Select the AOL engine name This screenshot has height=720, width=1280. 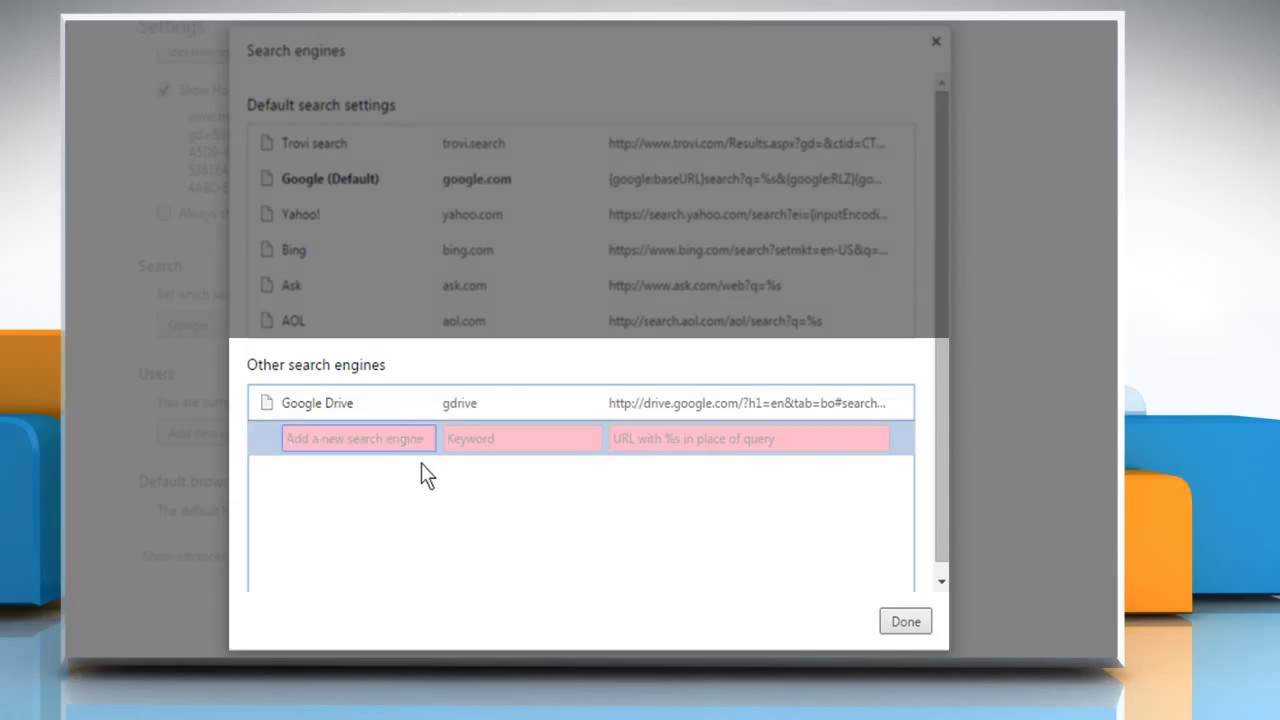click(293, 321)
